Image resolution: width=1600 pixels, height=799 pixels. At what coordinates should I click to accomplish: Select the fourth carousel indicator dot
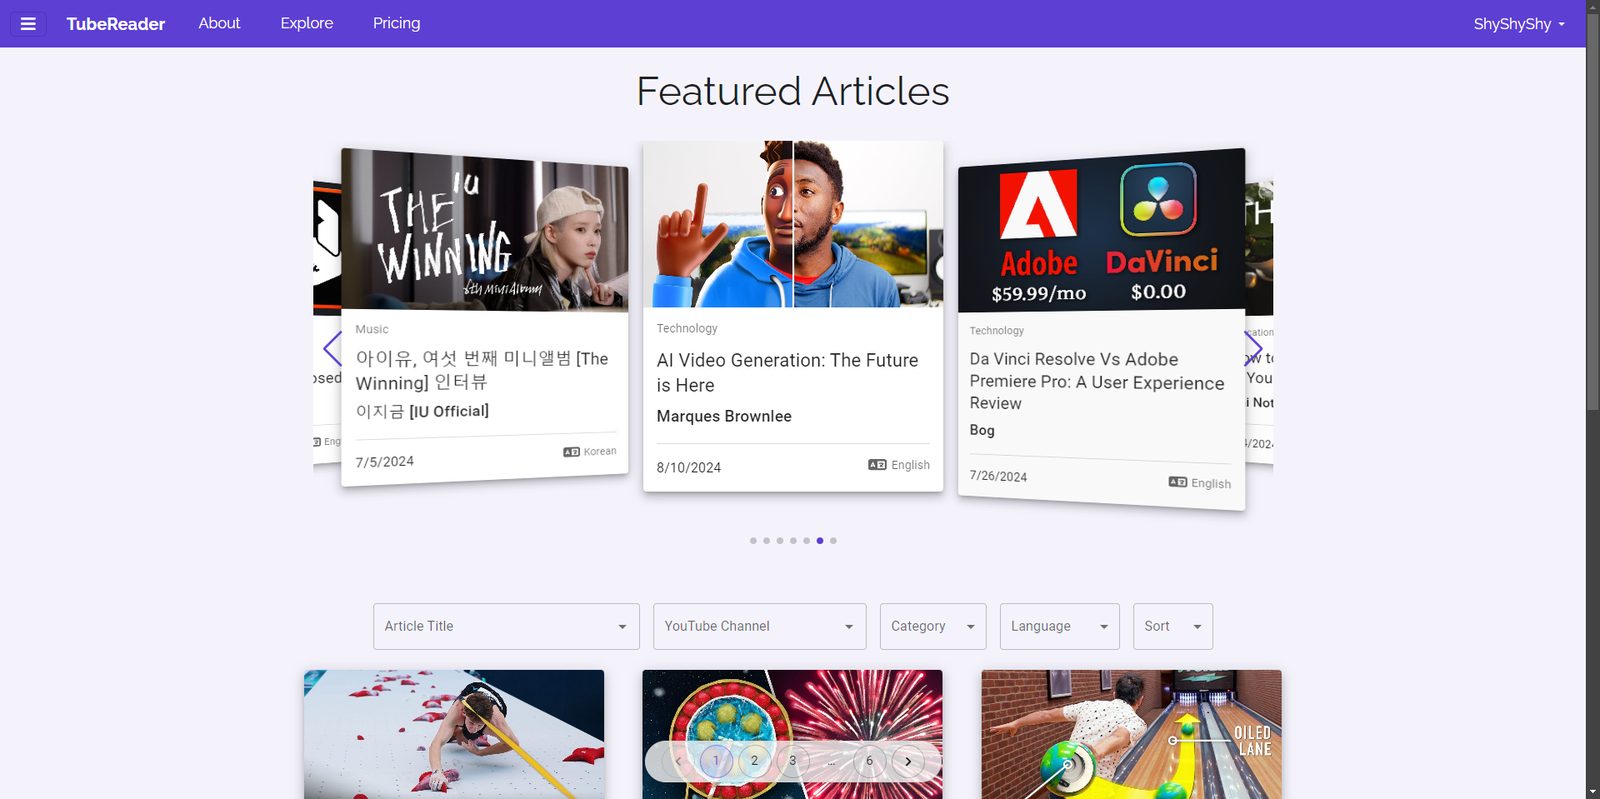[x=793, y=541]
